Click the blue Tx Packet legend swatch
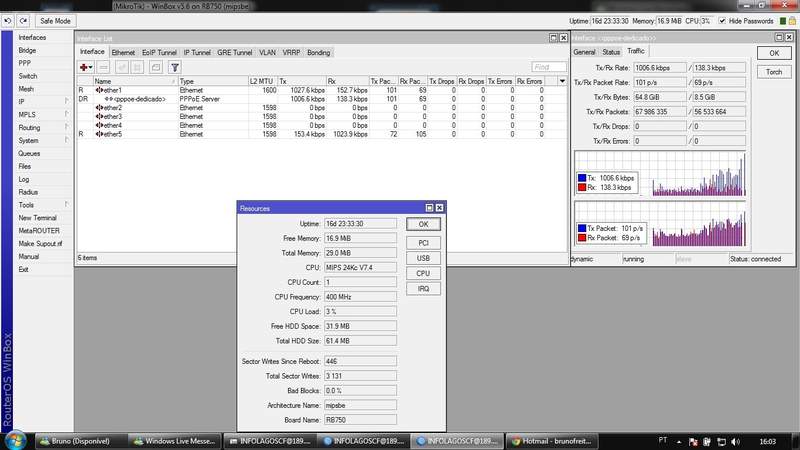Image resolution: width=800 pixels, height=450 pixels. click(582, 229)
